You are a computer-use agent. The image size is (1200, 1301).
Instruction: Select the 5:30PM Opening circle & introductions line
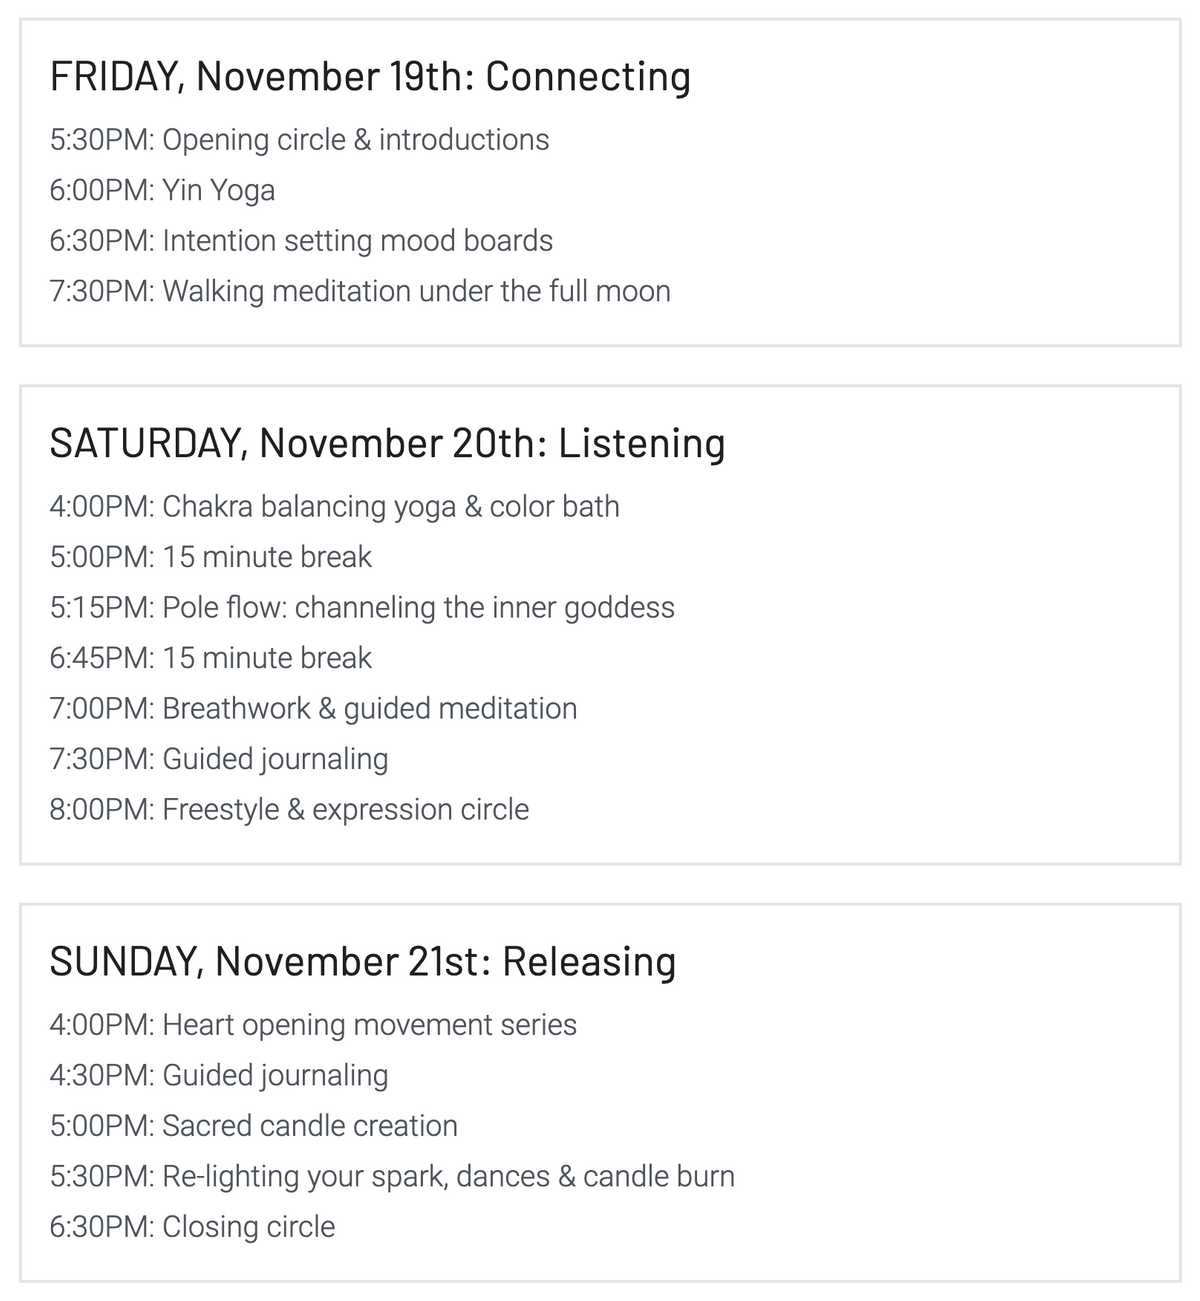[299, 140]
